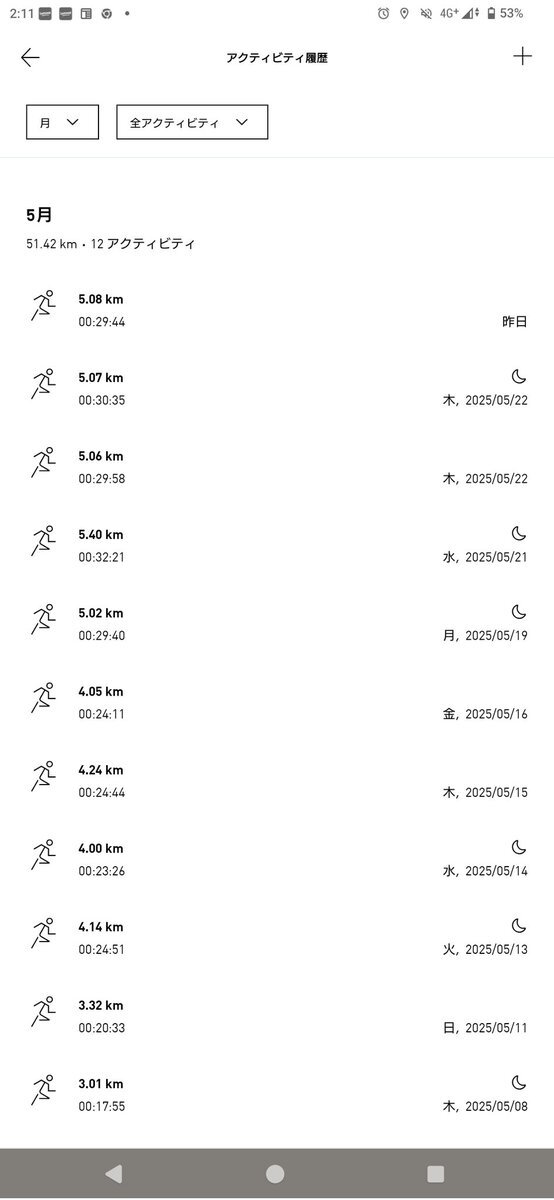Tap moon icon above 水, 2025/05/21
Image resolution: width=554 pixels, height=1200 pixels.
pos(518,533)
